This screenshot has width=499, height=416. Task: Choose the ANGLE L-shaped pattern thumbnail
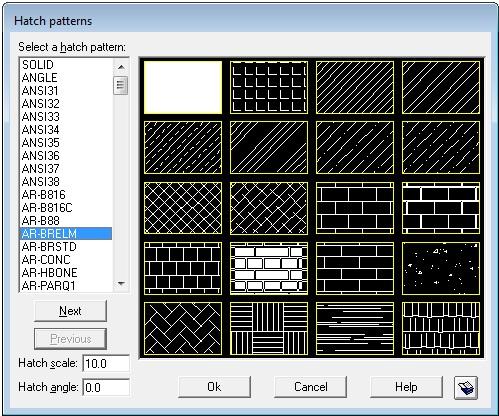coord(269,87)
